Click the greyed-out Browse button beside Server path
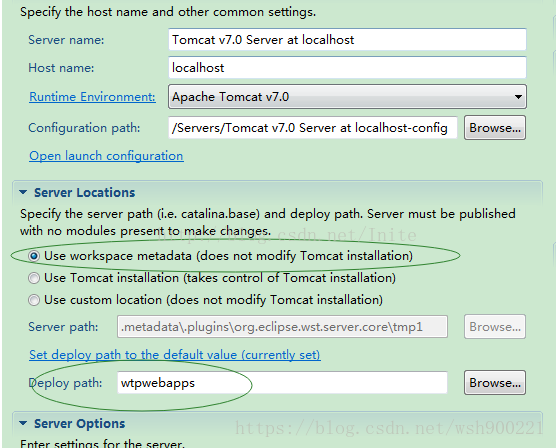Viewport: 556px width, 448px height. tap(495, 327)
